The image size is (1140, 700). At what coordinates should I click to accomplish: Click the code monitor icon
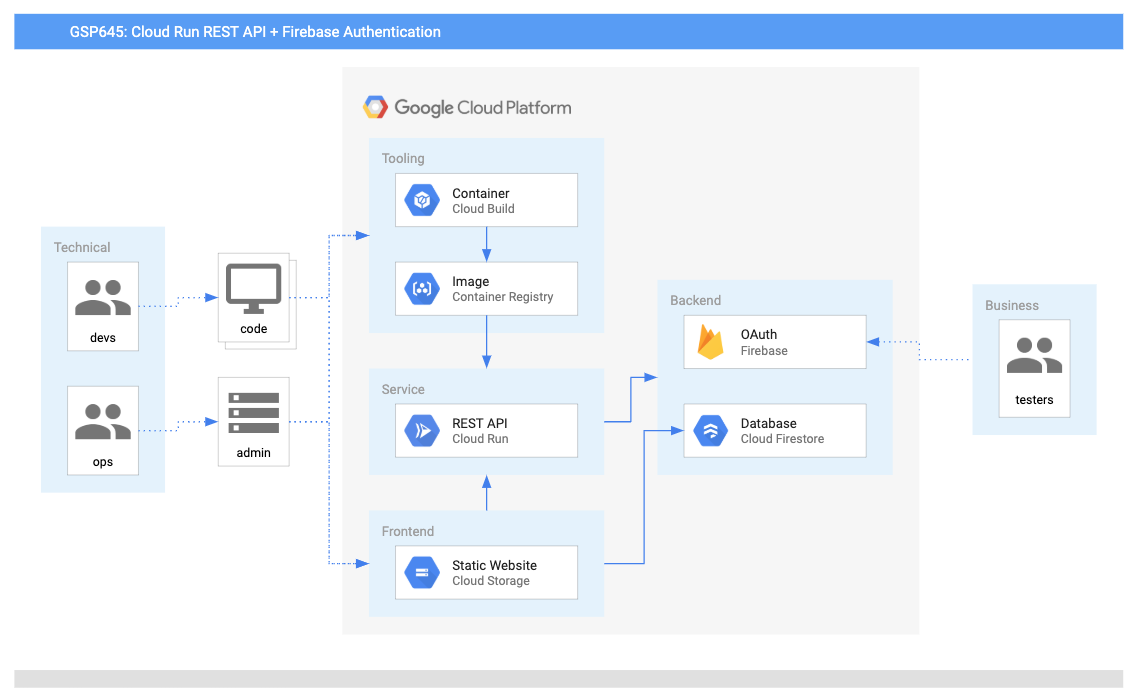coord(254,289)
